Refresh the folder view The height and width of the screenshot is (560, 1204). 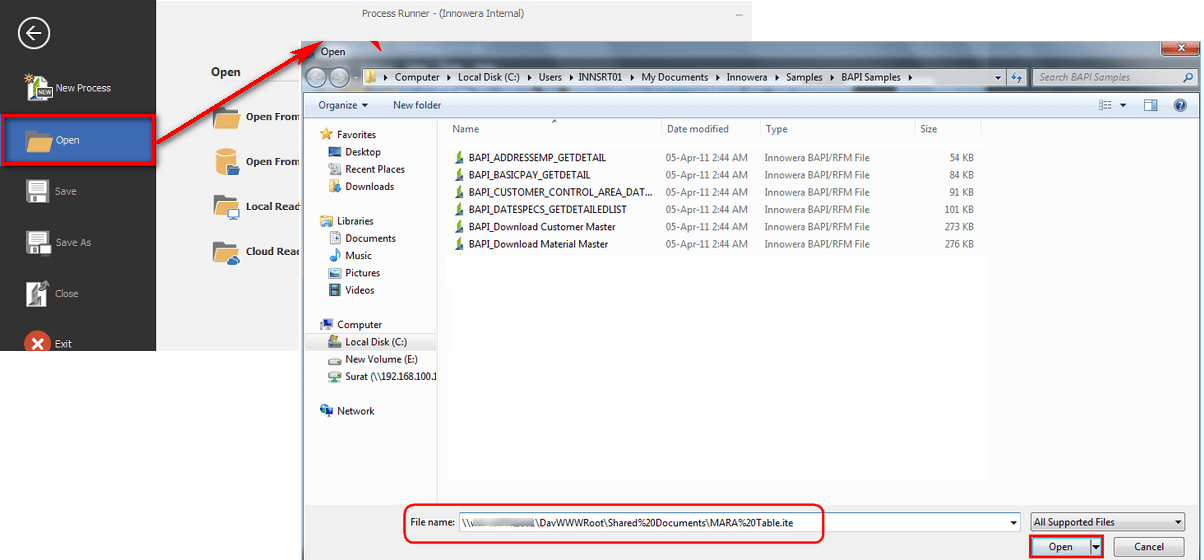(x=1017, y=77)
